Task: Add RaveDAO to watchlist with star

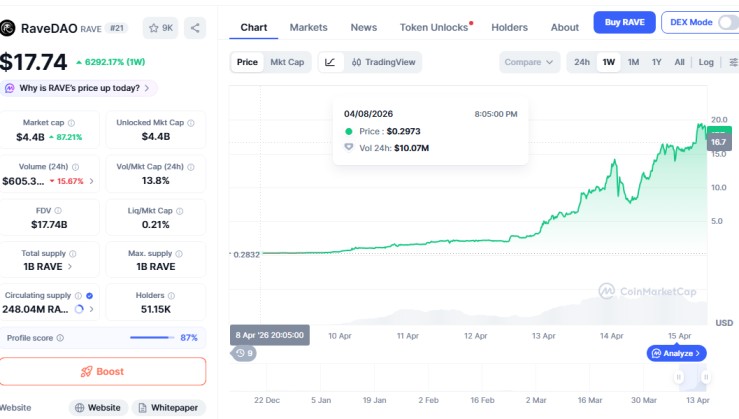Action: [160, 28]
